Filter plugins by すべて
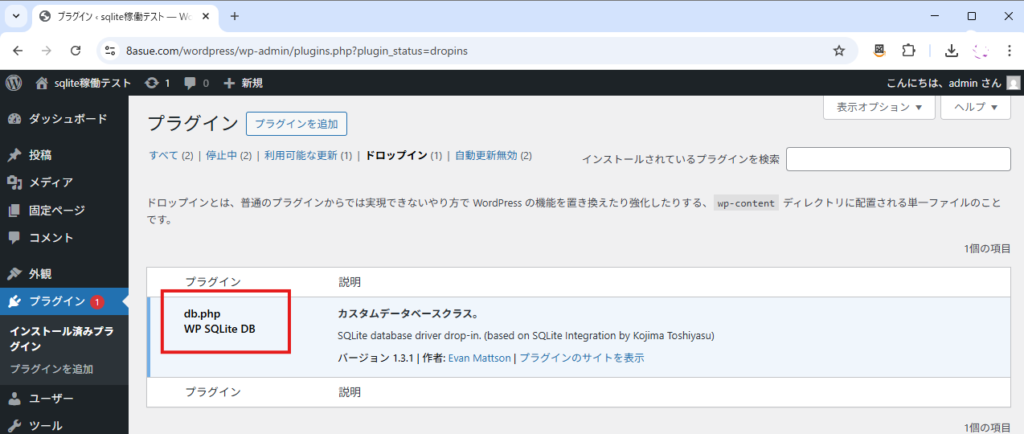Image resolution: width=1024 pixels, height=434 pixels. (x=163, y=155)
